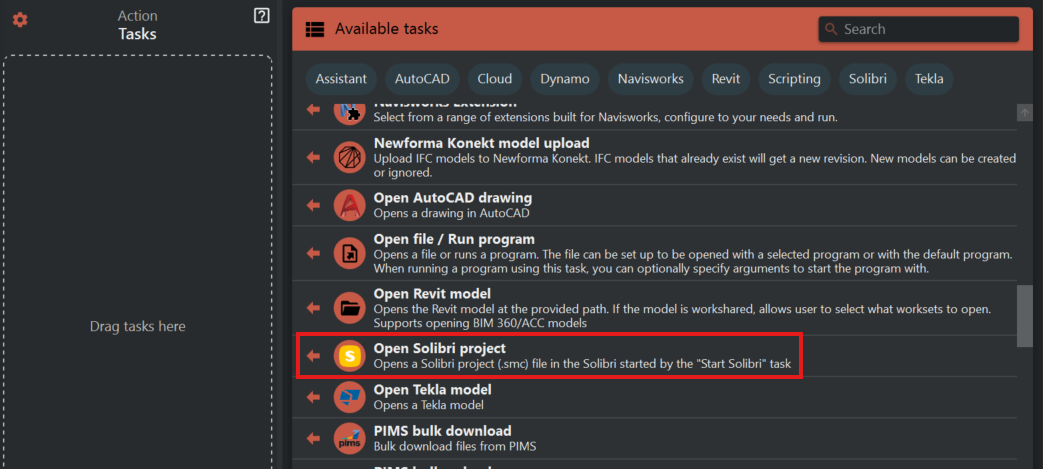
Task: Click the Open Revit model folder icon
Action: click(x=349, y=308)
